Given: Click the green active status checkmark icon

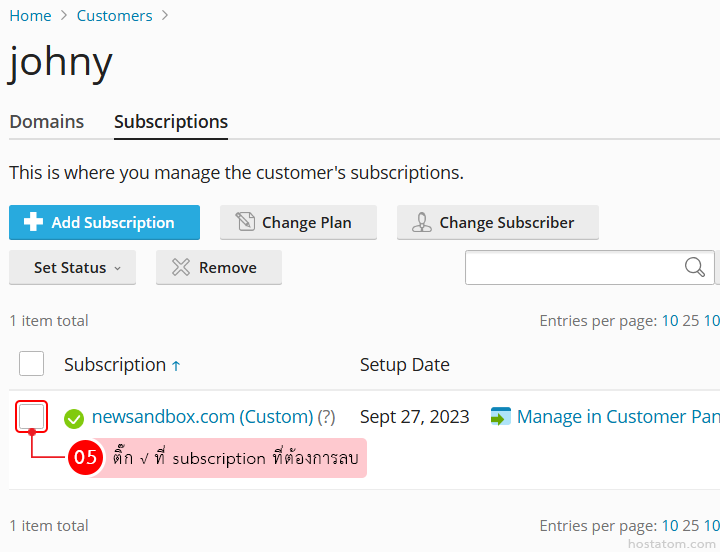Looking at the screenshot, I should [x=73, y=418].
